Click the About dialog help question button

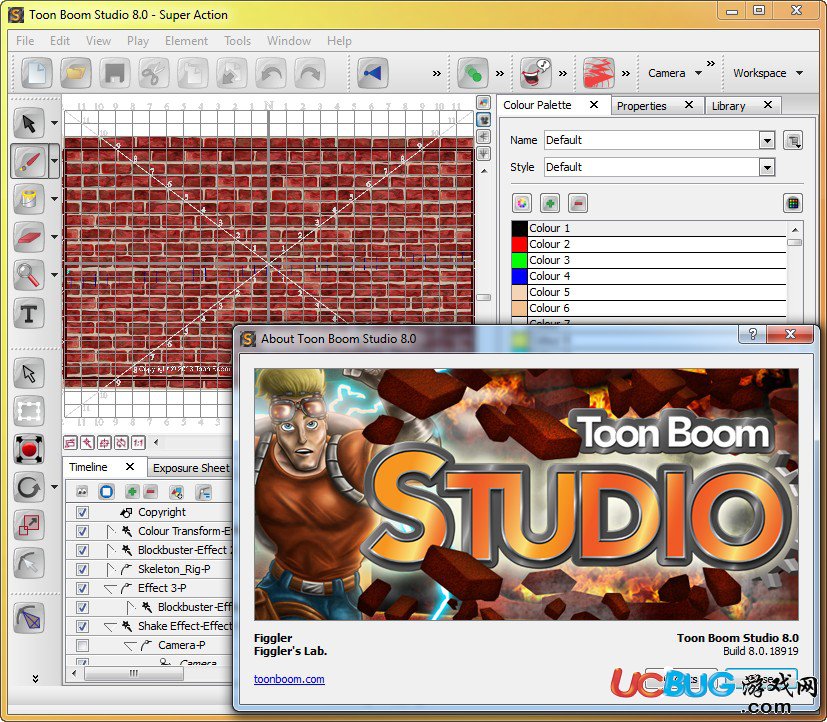(753, 334)
